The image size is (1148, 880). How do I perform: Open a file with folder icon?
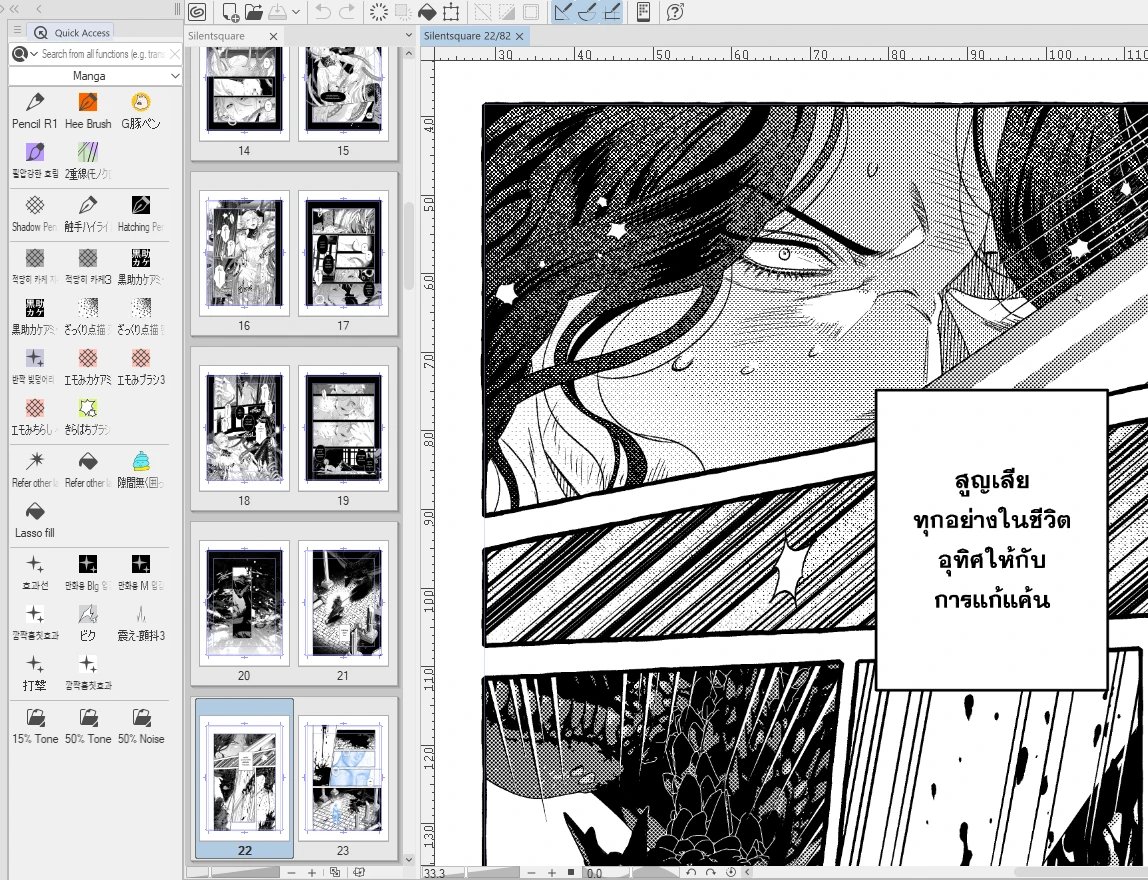(x=253, y=12)
